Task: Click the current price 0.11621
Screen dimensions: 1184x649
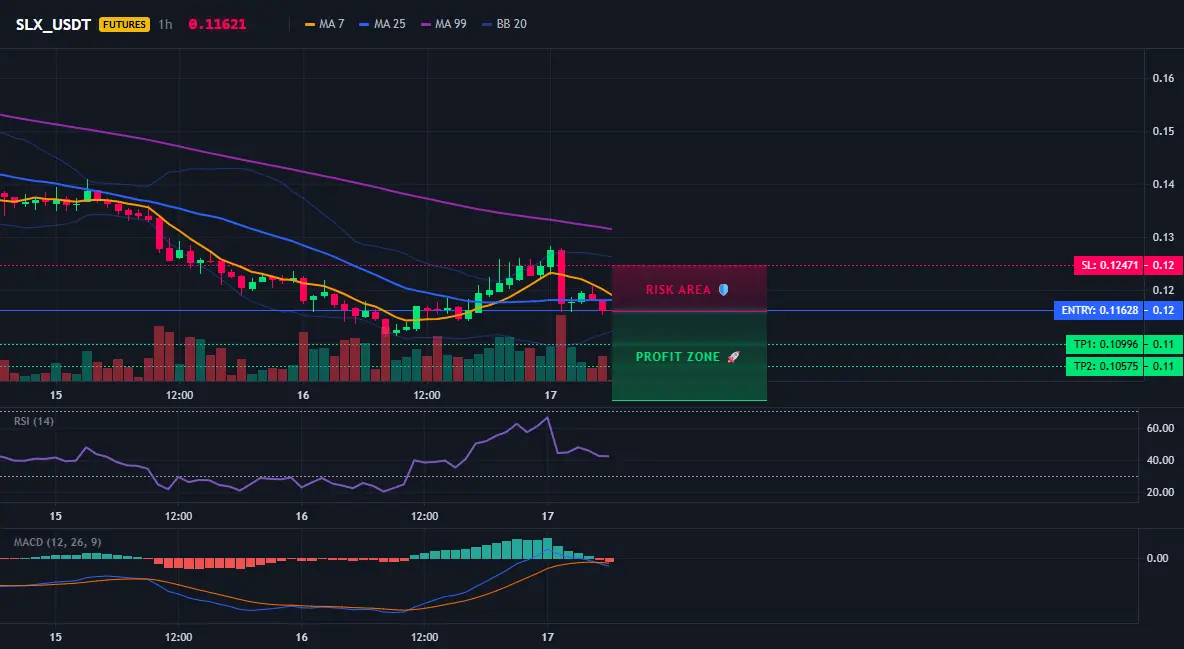Action: pyautogui.click(x=217, y=24)
